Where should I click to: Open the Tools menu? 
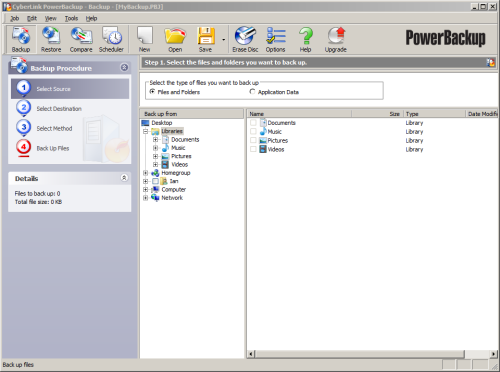point(71,18)
